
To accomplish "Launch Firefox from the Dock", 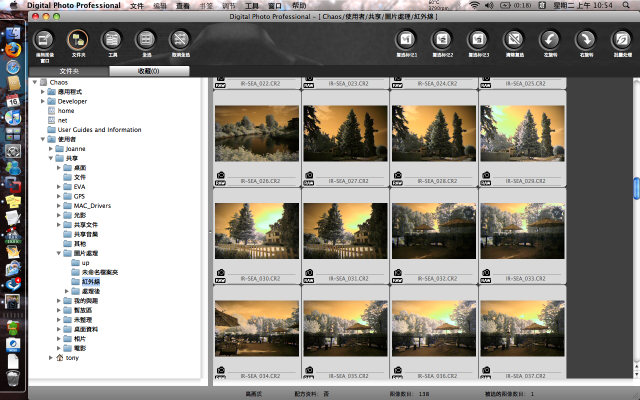I will 13,49.
